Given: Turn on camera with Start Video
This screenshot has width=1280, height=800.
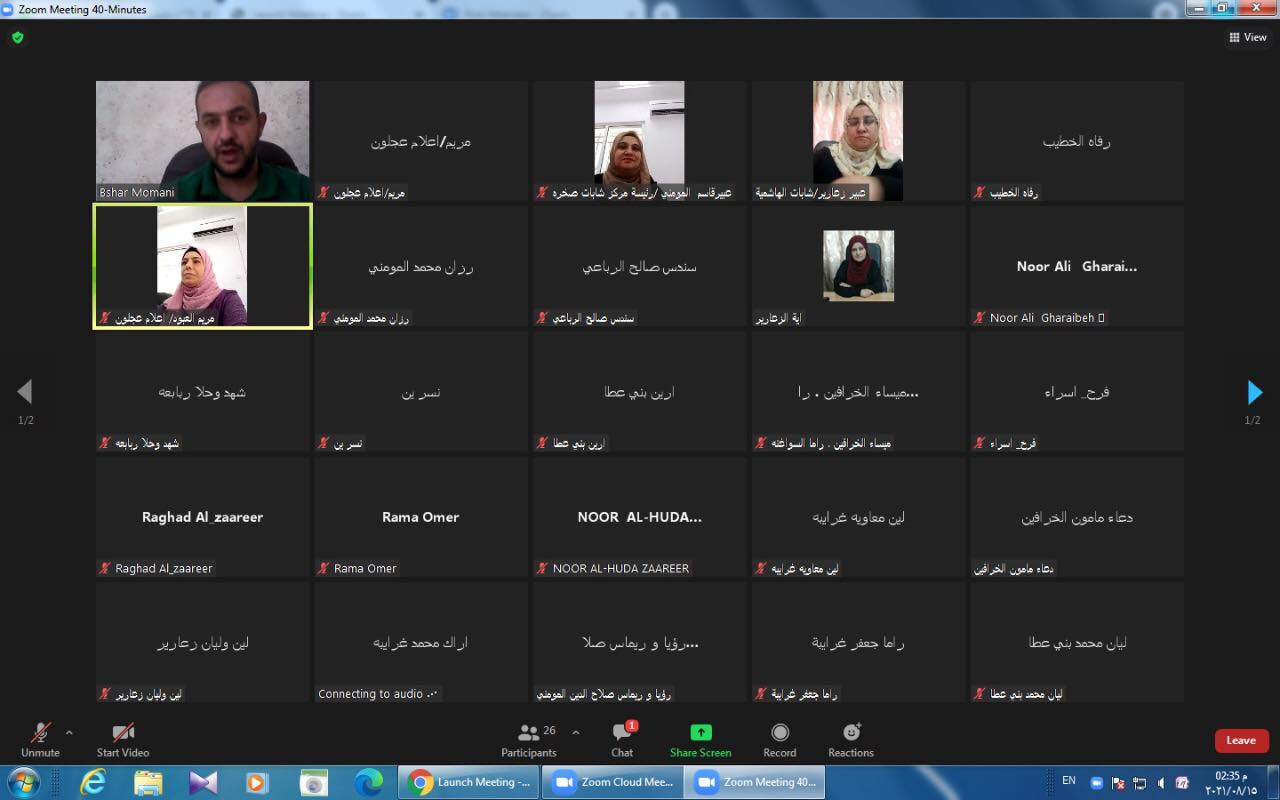Looking at the screenshot, I should (122, 740).
